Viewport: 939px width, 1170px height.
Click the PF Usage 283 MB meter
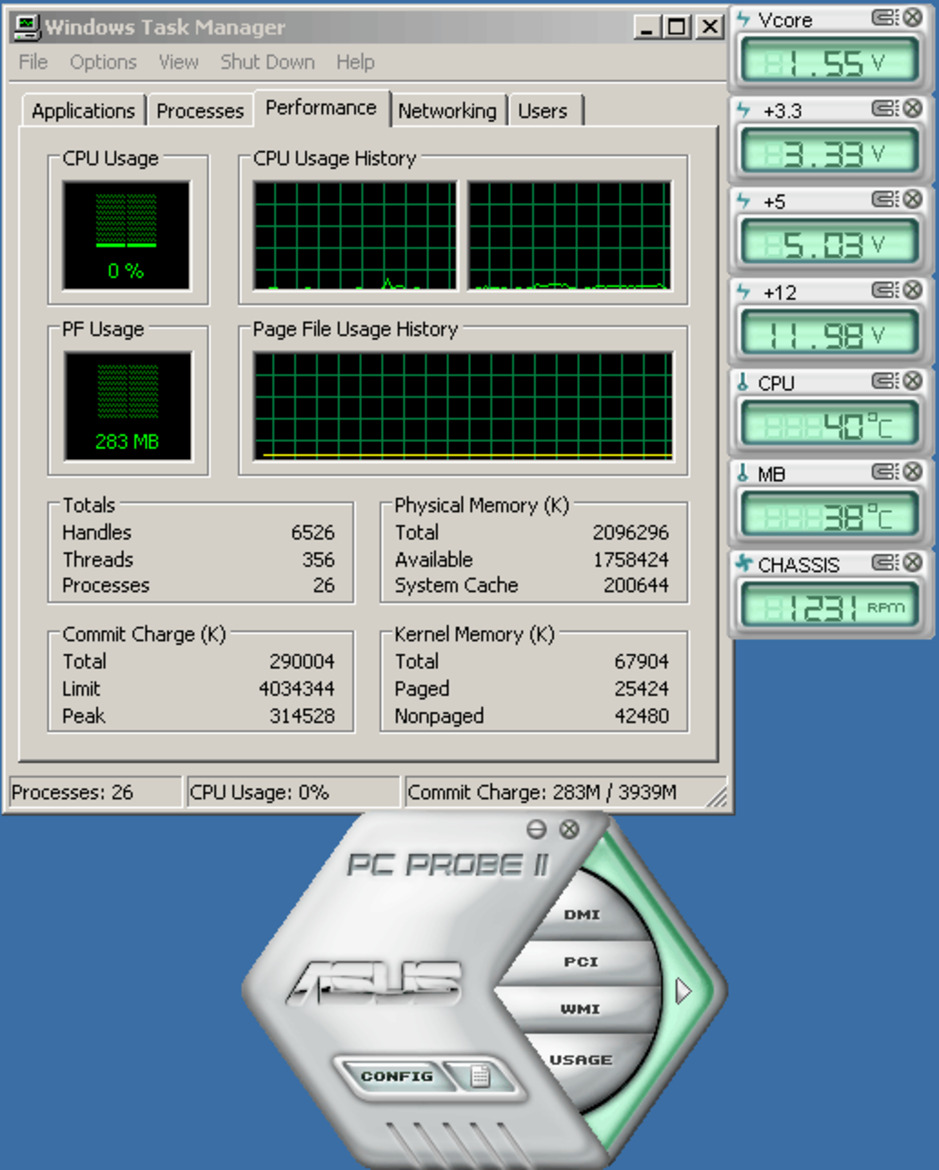click(x=128, y=407)
